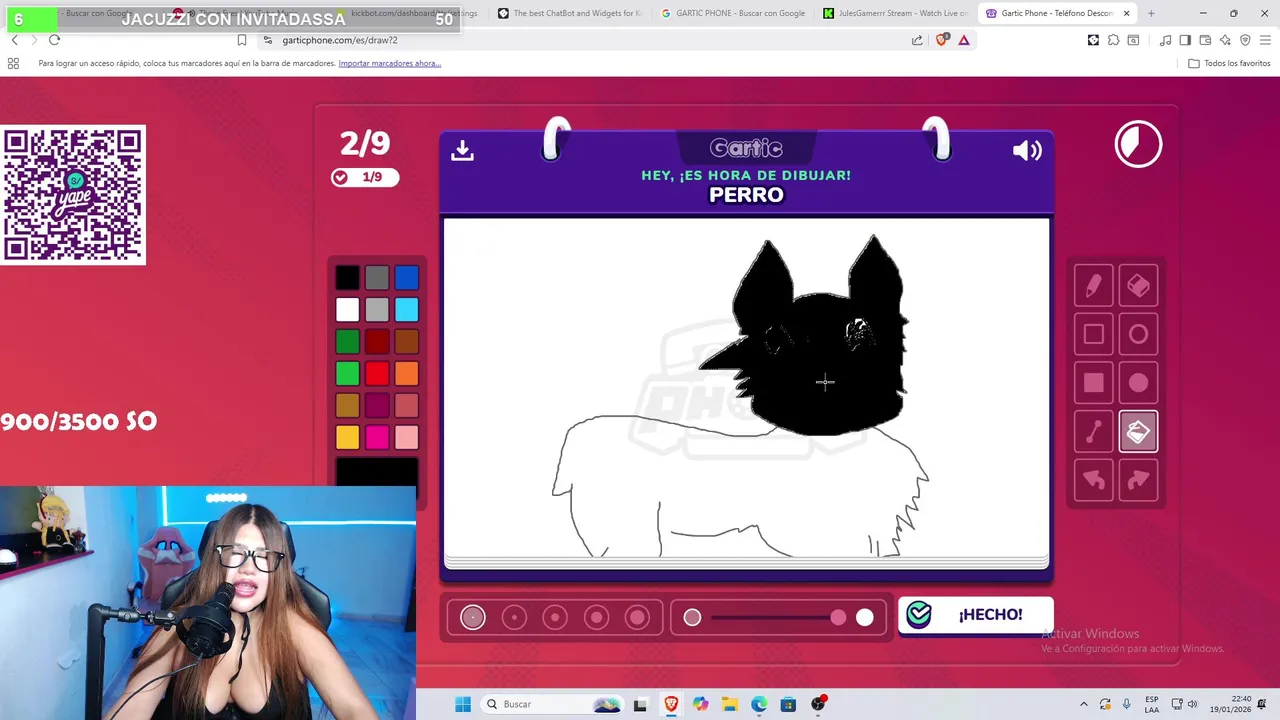The width and height of the screenshot is (1280, 720).
Task: Open the Brave wallet icon
Action: (1205, 40)
